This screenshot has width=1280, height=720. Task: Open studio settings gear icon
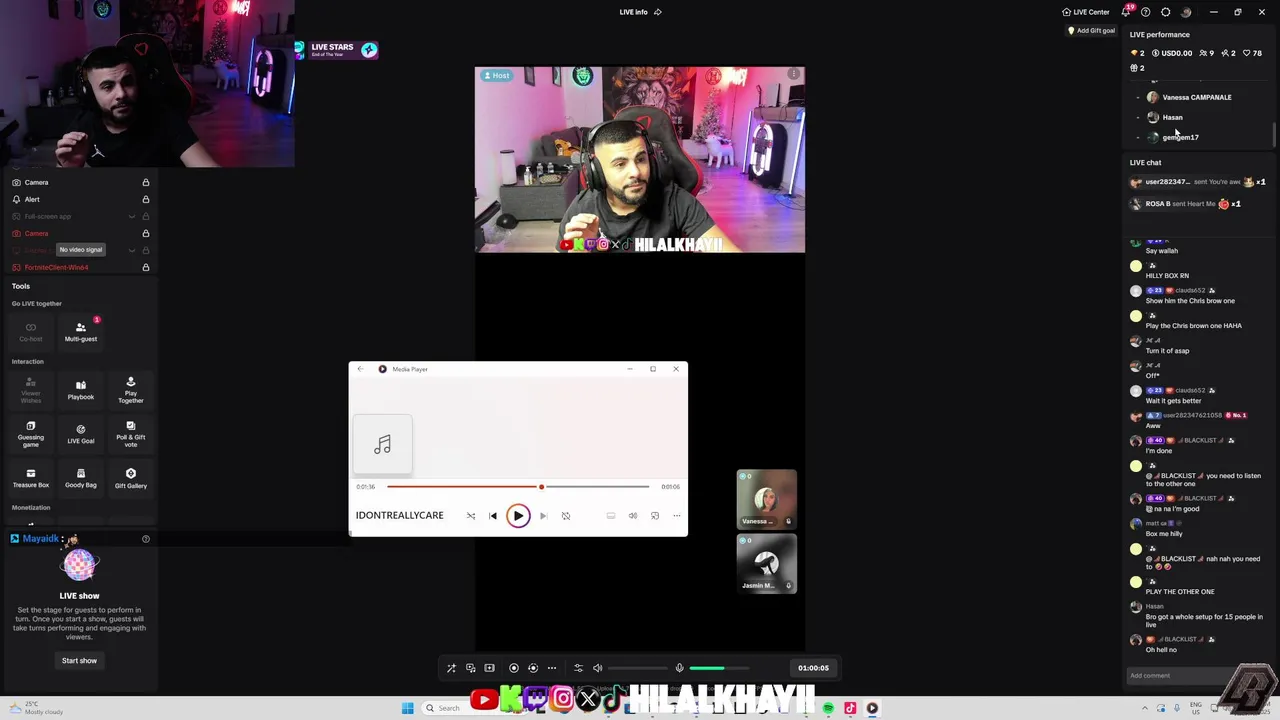(x=1166, y=12)
